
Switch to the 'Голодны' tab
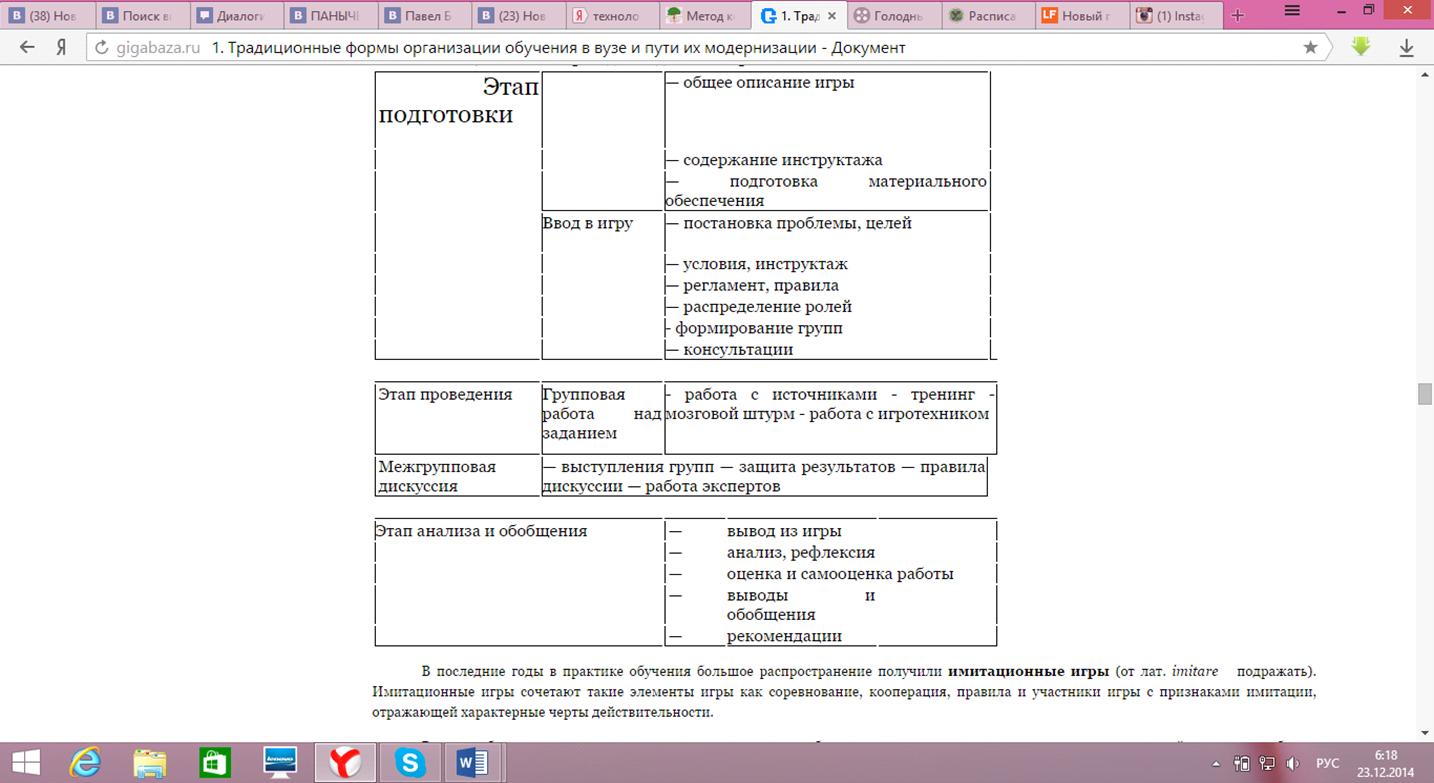point(893,16)
